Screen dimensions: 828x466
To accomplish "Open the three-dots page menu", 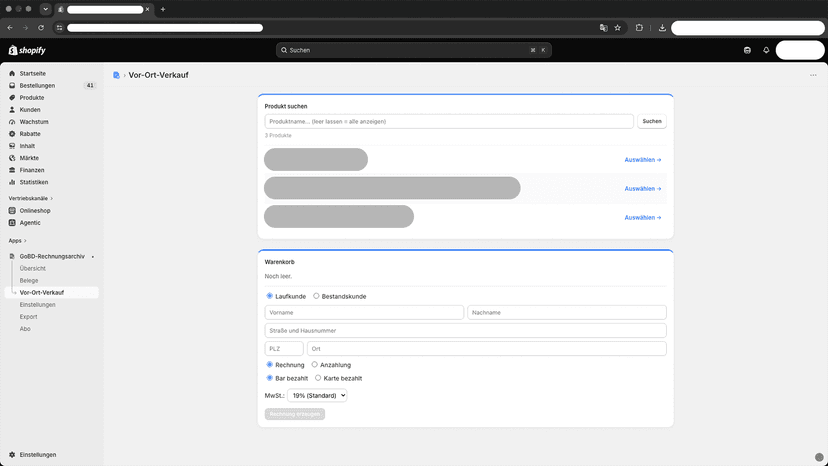I will (x=813, y=75).
